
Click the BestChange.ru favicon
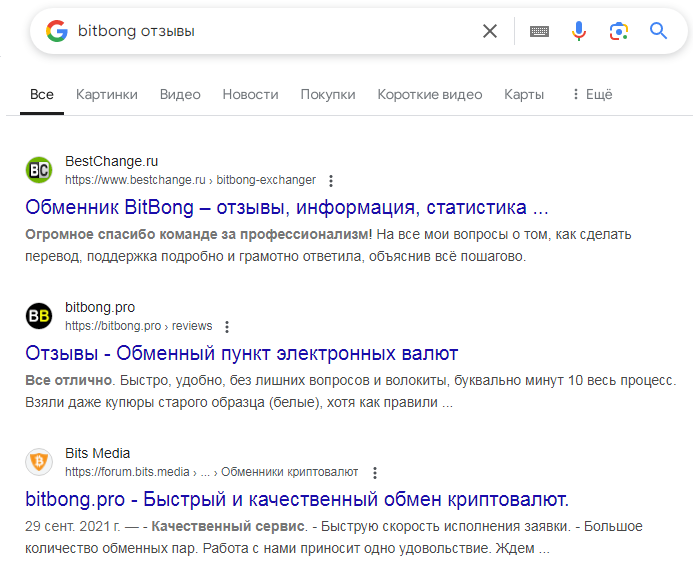coord(39,170)
